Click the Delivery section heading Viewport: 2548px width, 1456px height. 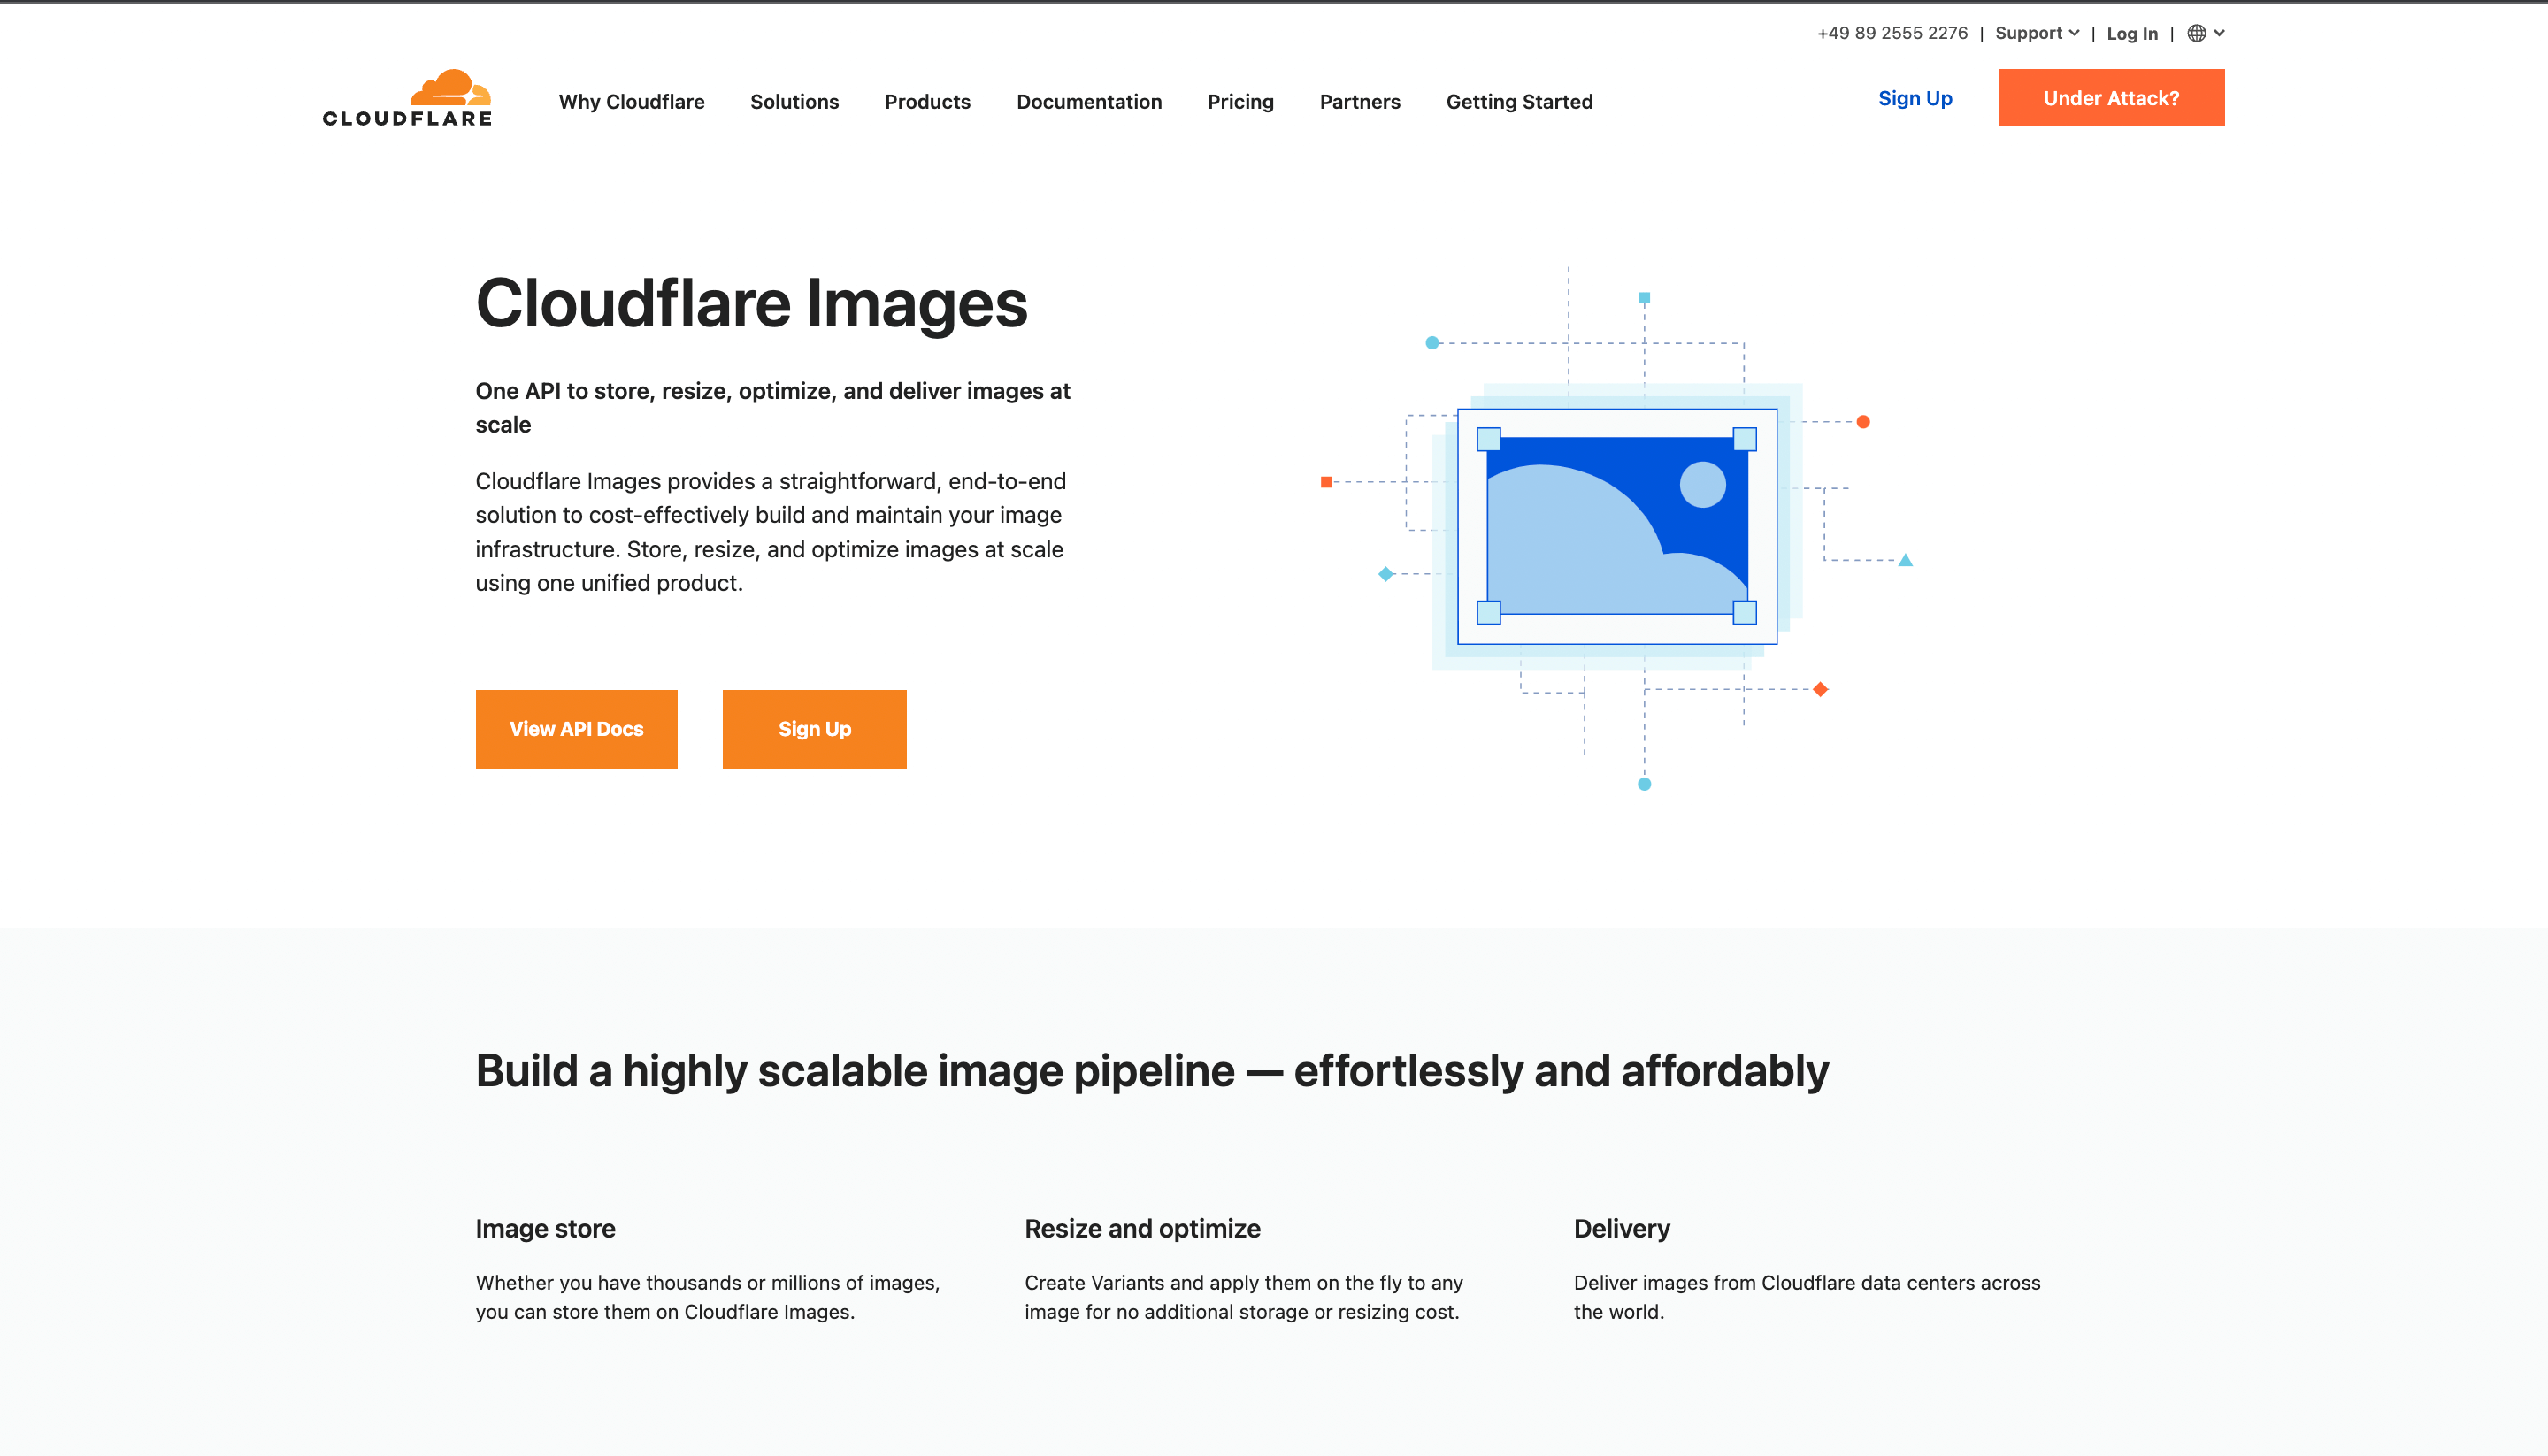tap(1622, 1228)
